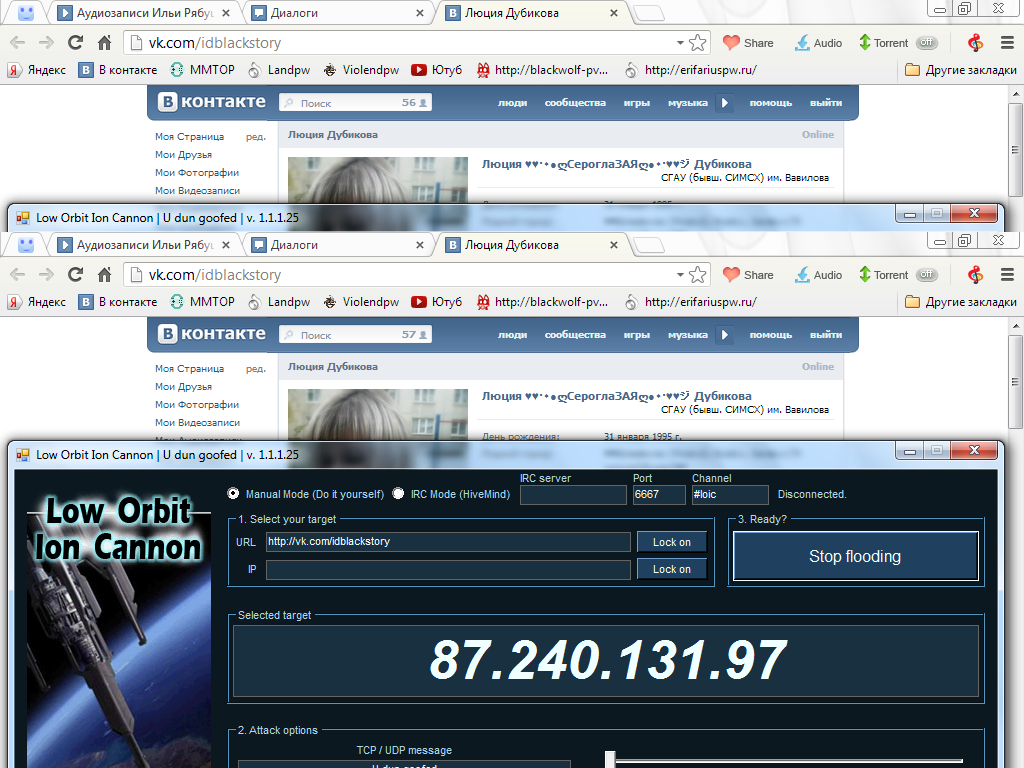Click ВКонтакте logo in lower Chrome window
This screenshot has height=768, width=1024.
(212, 334)
